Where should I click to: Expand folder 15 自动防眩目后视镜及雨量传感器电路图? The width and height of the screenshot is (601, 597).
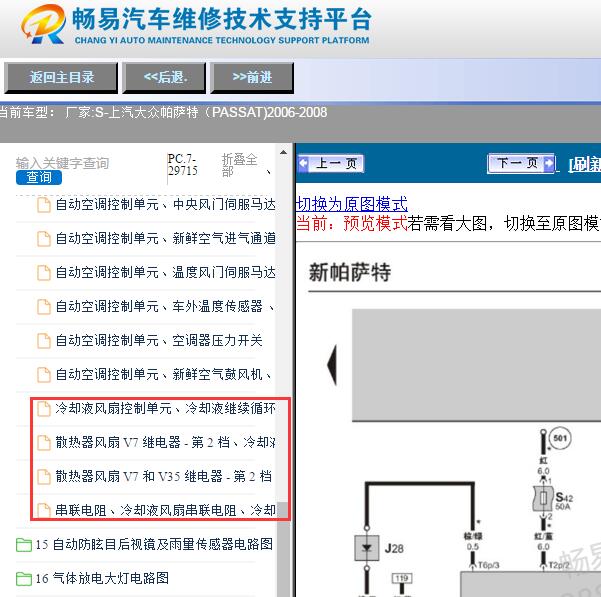(x=154, y=544)
